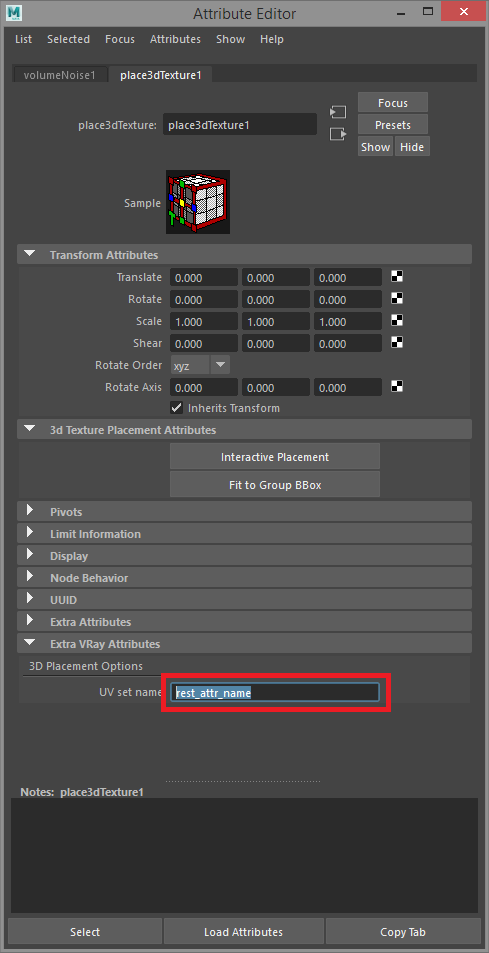Viewport: 489px width, 953px height.
Task: Switch to the volumeNoise1 tab
Action: [60, 75]
